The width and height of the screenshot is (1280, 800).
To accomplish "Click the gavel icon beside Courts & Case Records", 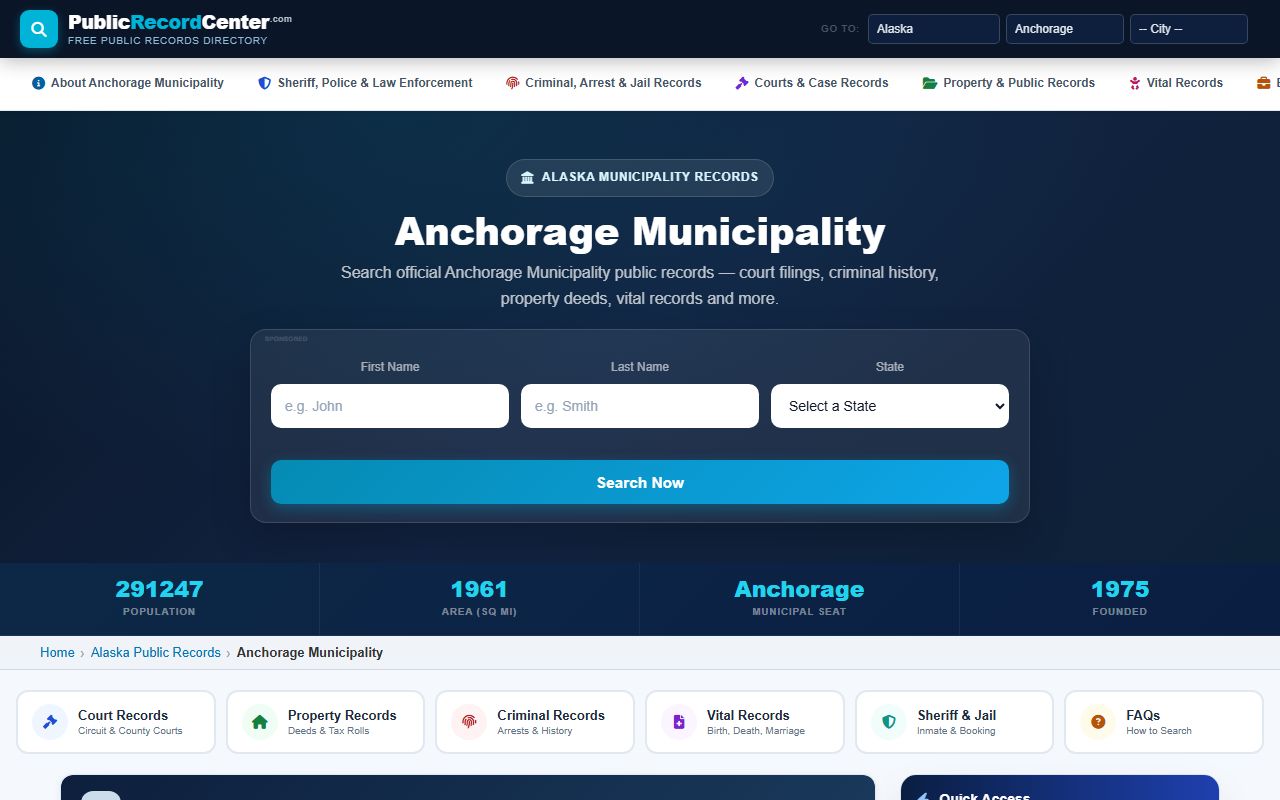I will 742,83.
